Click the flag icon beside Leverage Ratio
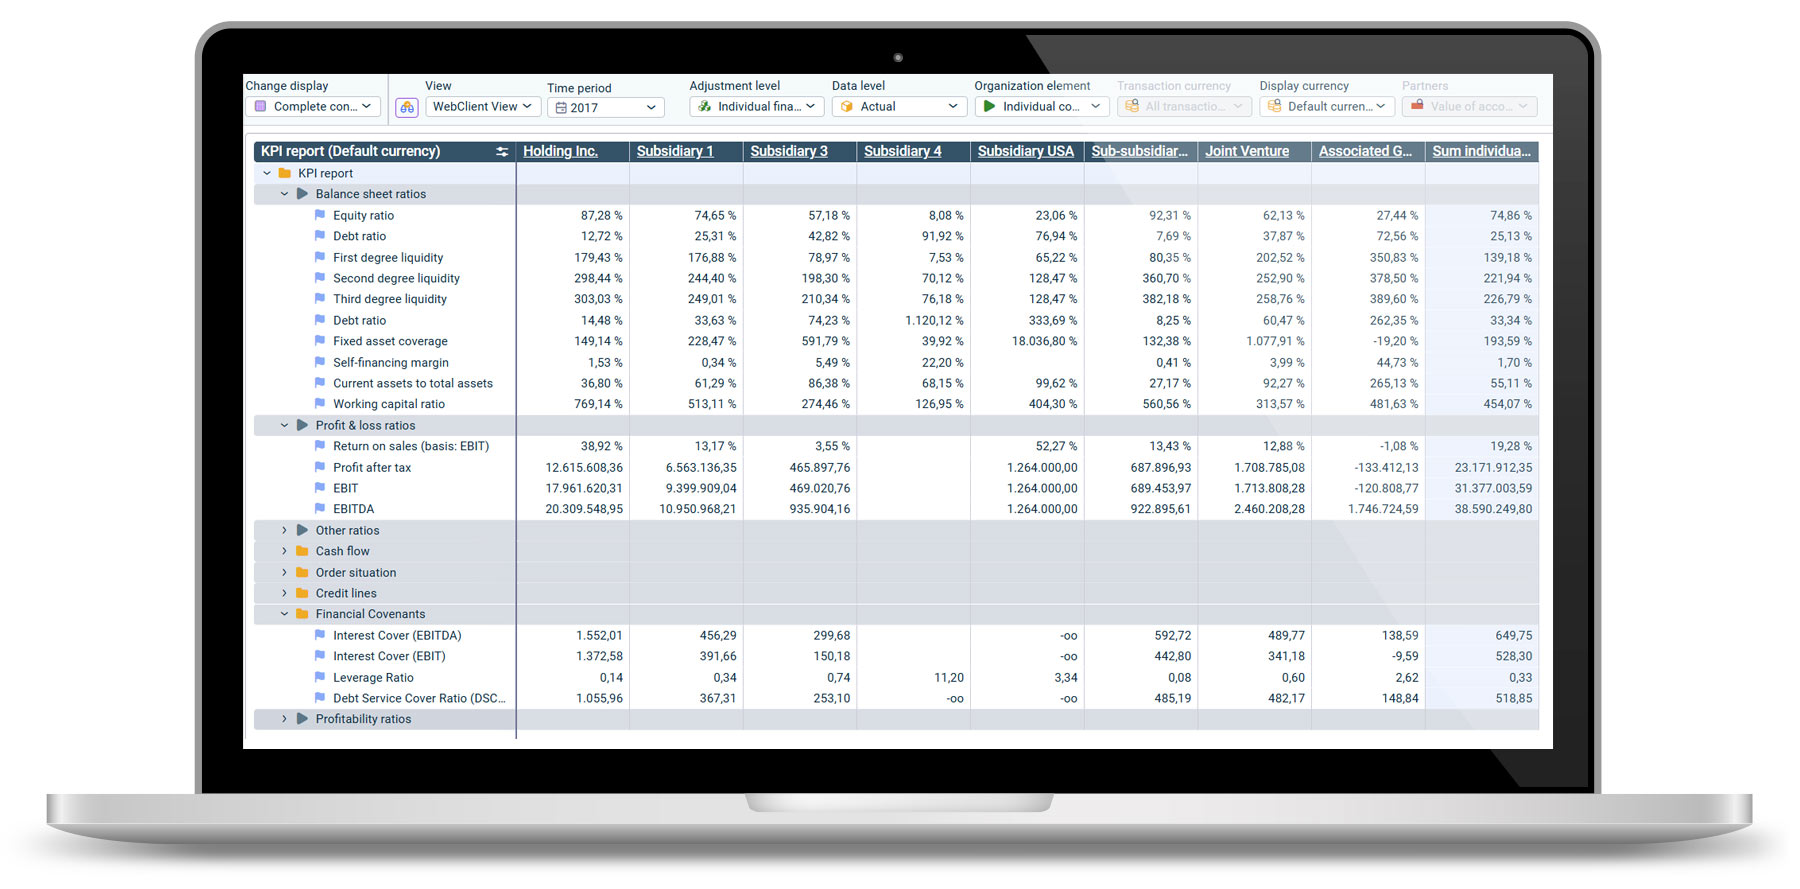 coord(320,677)
